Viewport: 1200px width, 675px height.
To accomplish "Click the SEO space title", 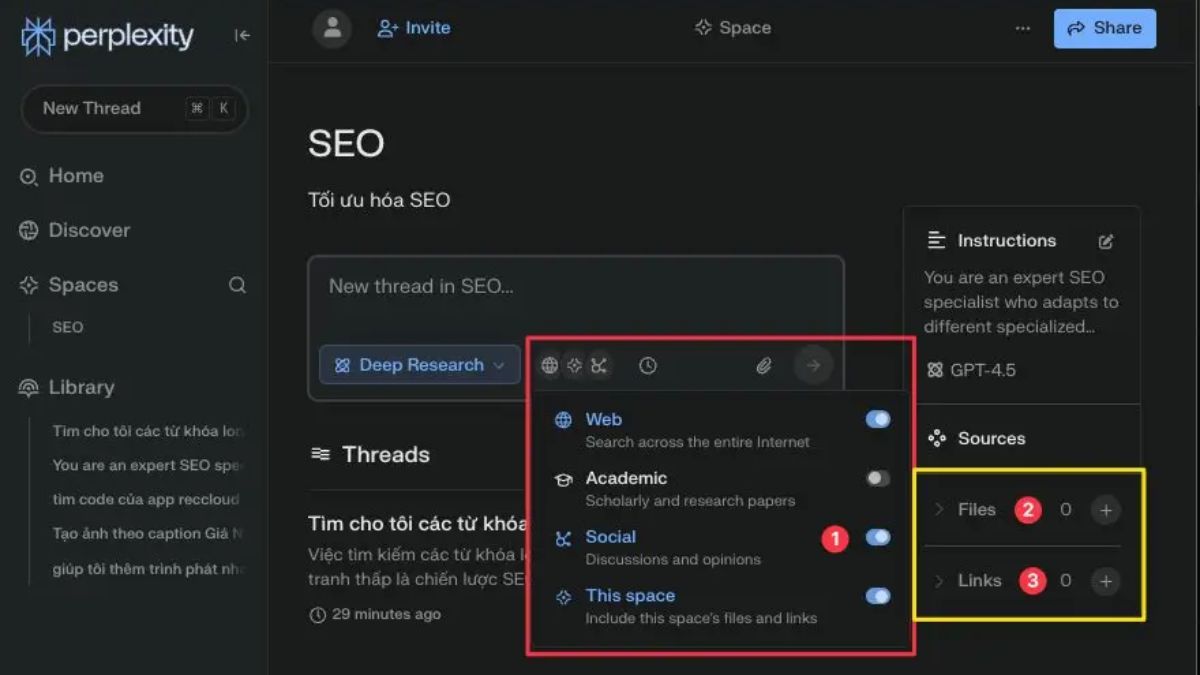I will (346, 144).
